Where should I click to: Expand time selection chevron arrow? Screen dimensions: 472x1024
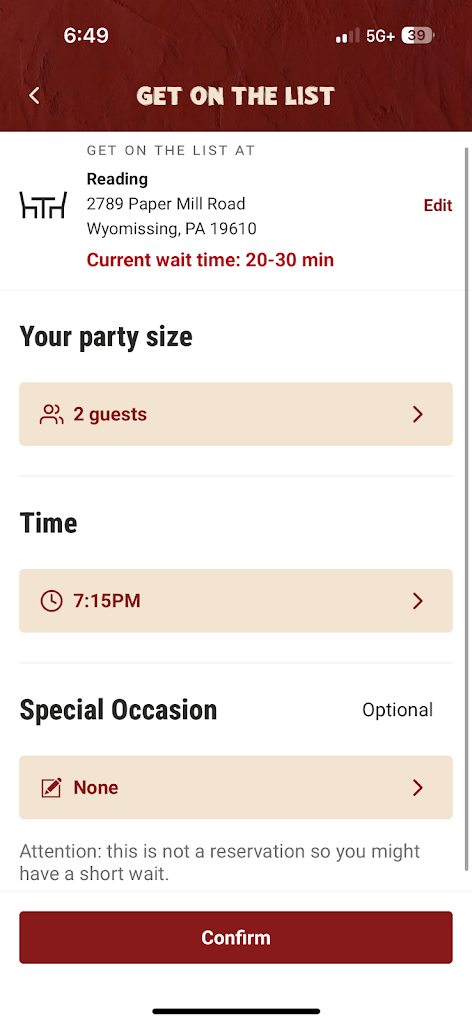(x=418, y=601)
